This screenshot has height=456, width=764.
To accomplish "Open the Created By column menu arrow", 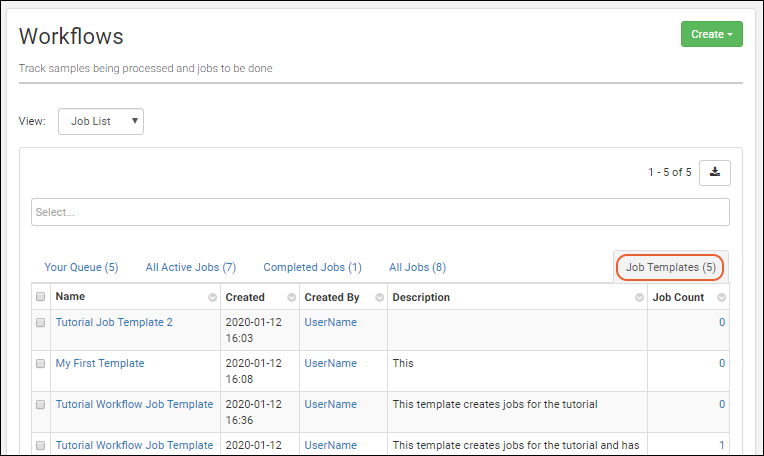I will [379, 298].
